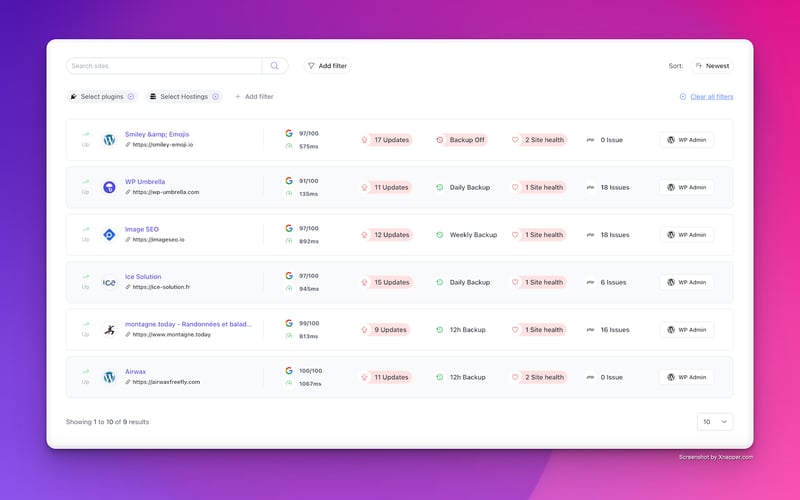The width and height of the screenshot is (800, 500).
Task: Open the Airwax site link
Action: point(135,371)
